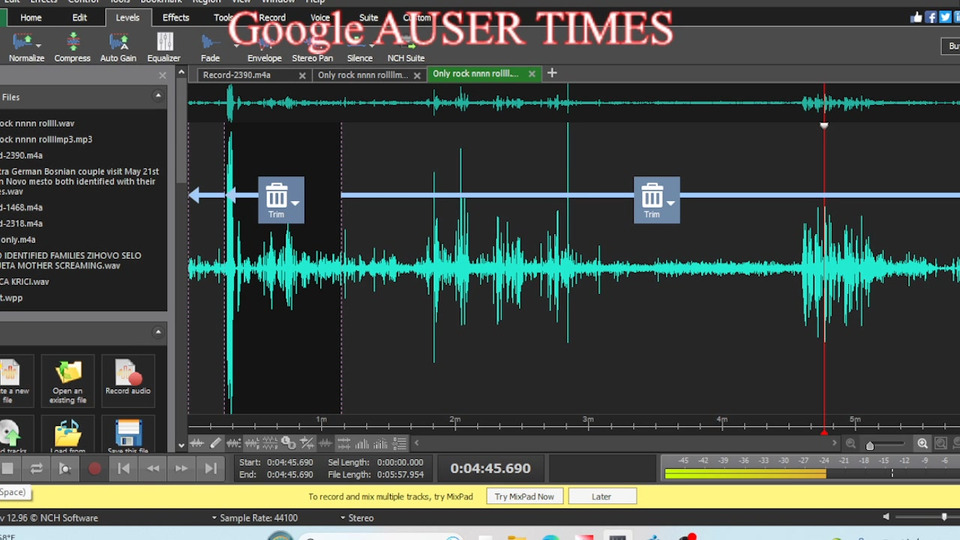Open the Twitter share icon
The image size is (960, 540).
(945, 17)
